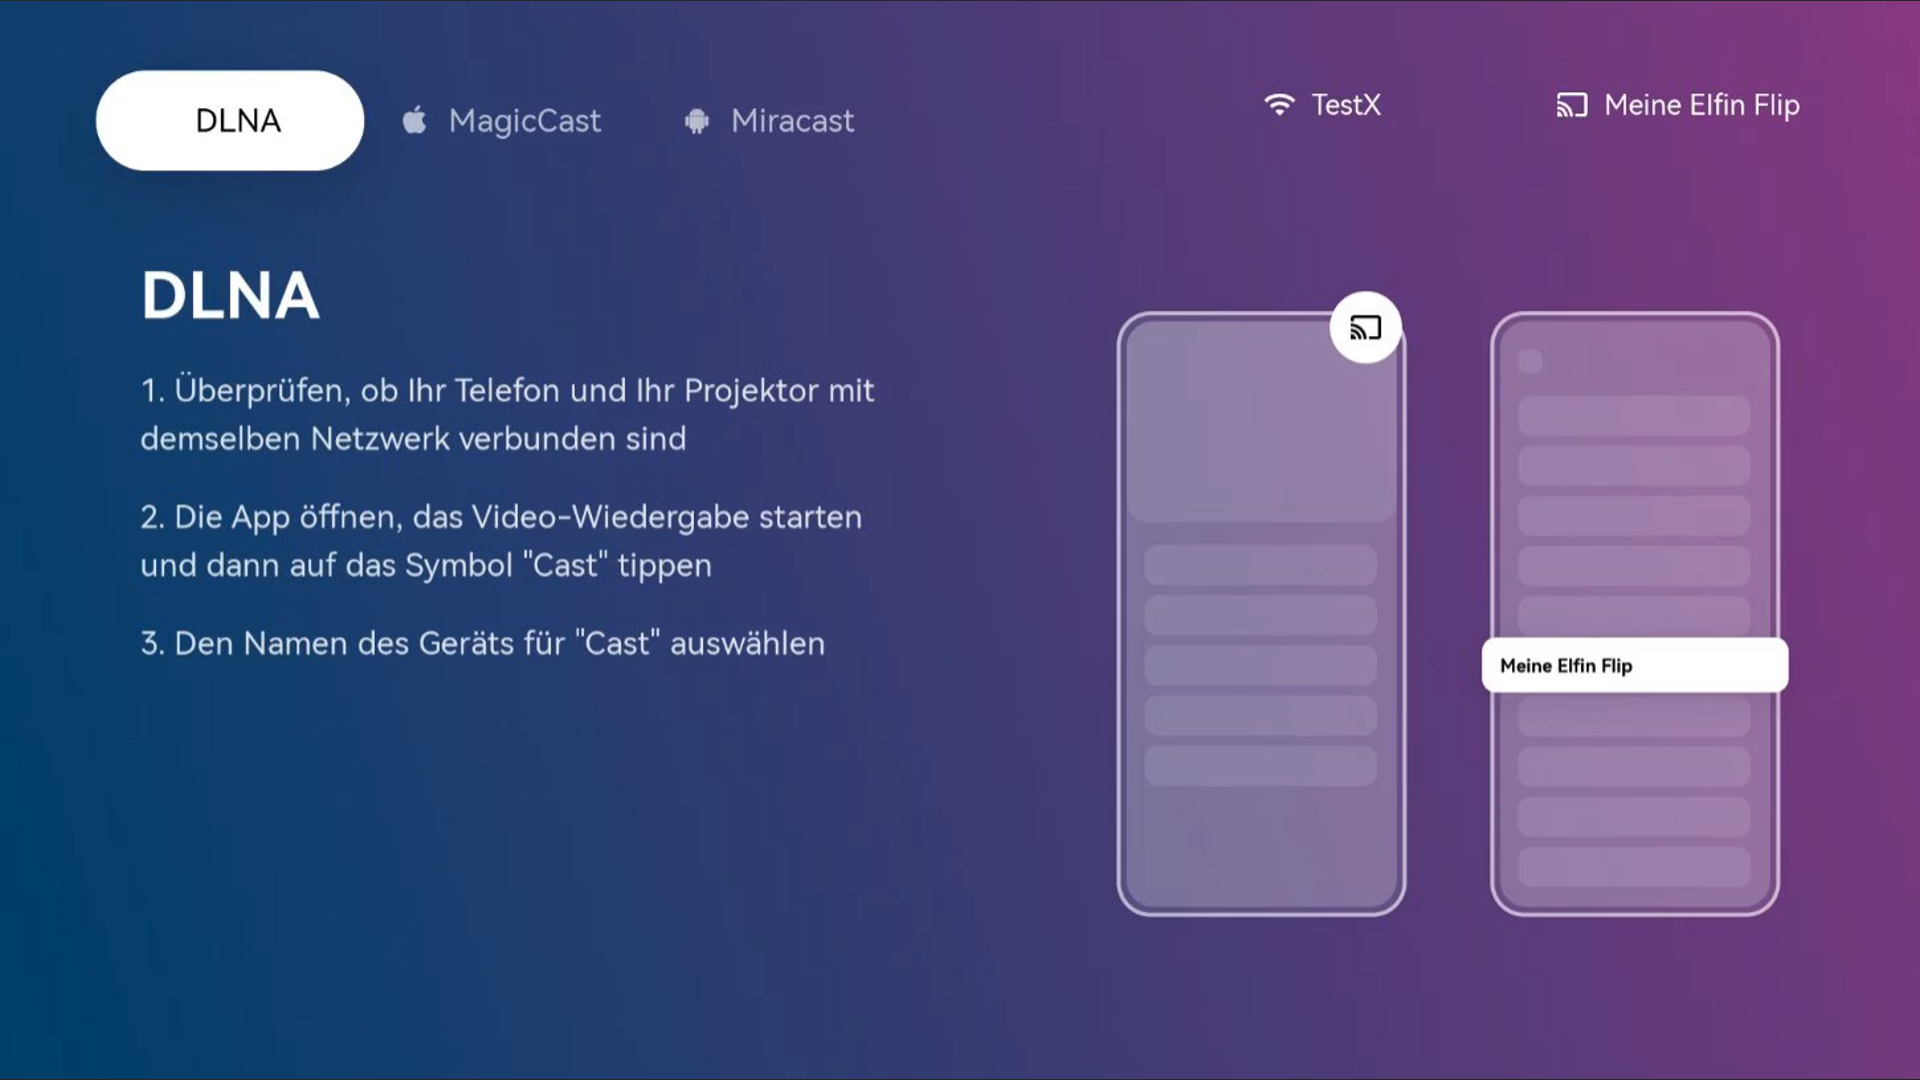The height and width of the screenshot is (1080, 1920).
Task: Click the Apple logo icon beside MagicCast
Action: pos(414,120)
